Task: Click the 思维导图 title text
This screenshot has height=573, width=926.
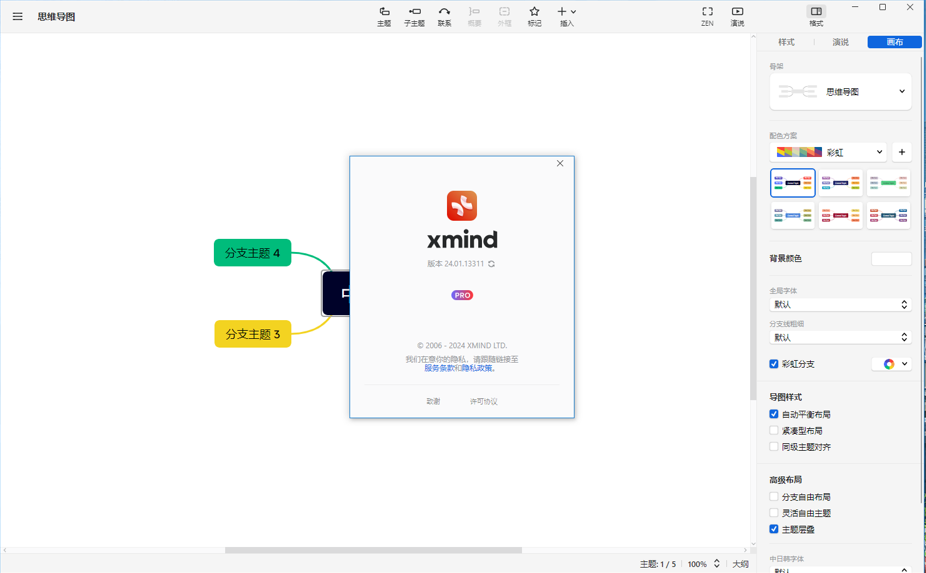Action: (56, 17)
